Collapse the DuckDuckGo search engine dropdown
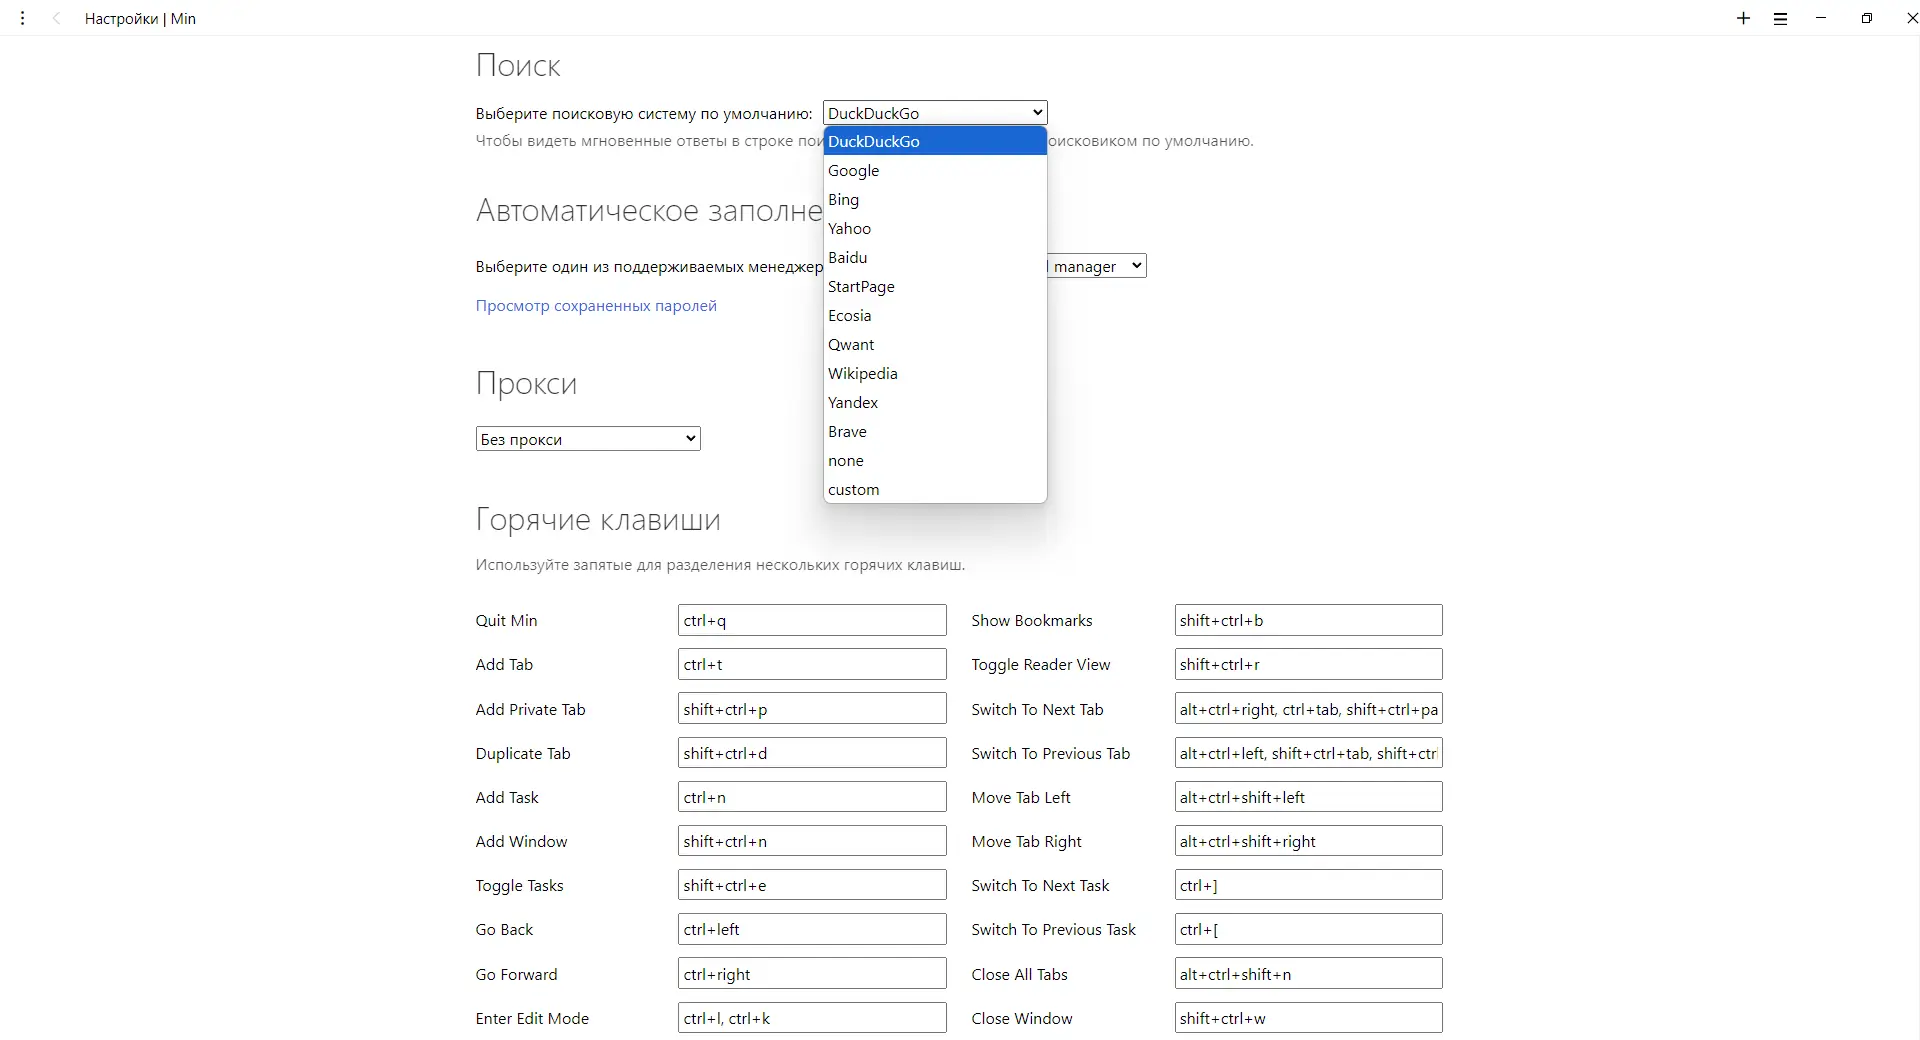Viewport: 1920px width, 1040px height. point(934,113)
